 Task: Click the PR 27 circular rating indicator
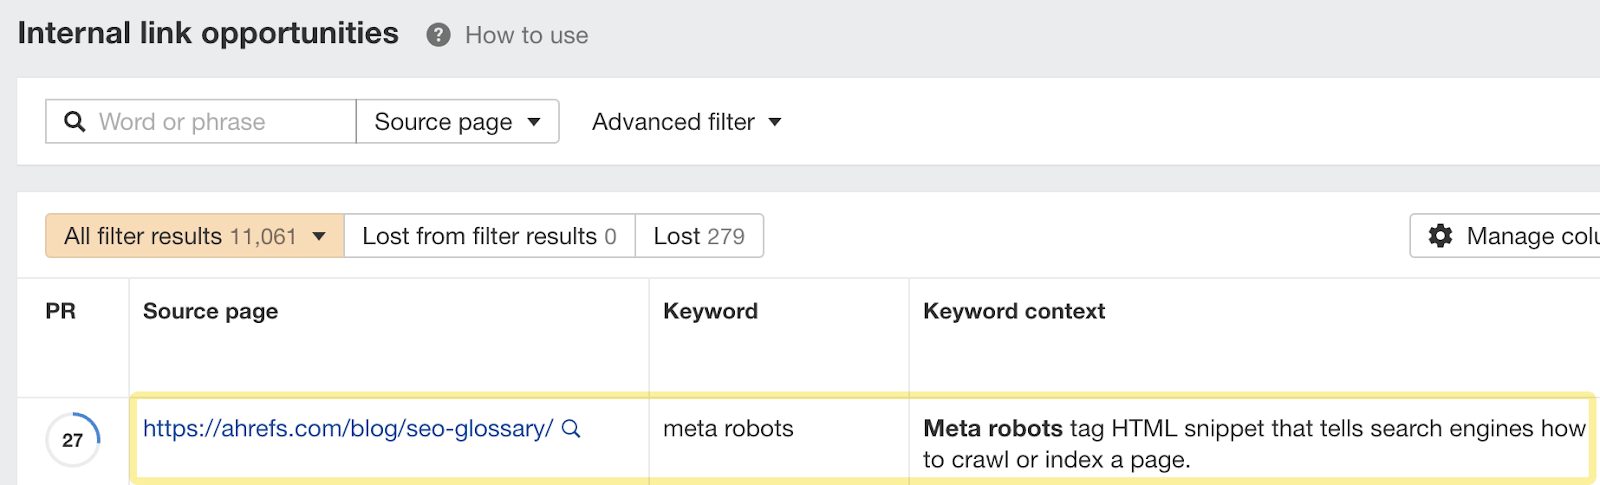click(73, 440)
